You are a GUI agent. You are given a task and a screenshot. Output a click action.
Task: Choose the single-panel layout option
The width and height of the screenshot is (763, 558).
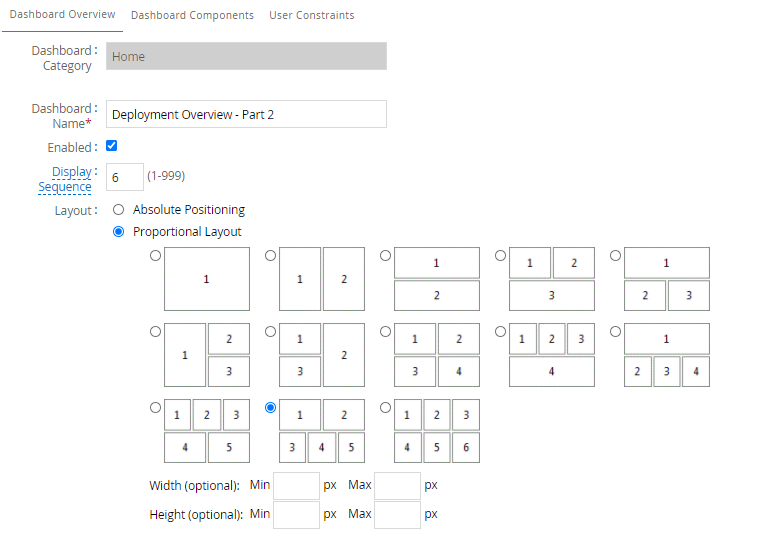[x=155, y=256]
